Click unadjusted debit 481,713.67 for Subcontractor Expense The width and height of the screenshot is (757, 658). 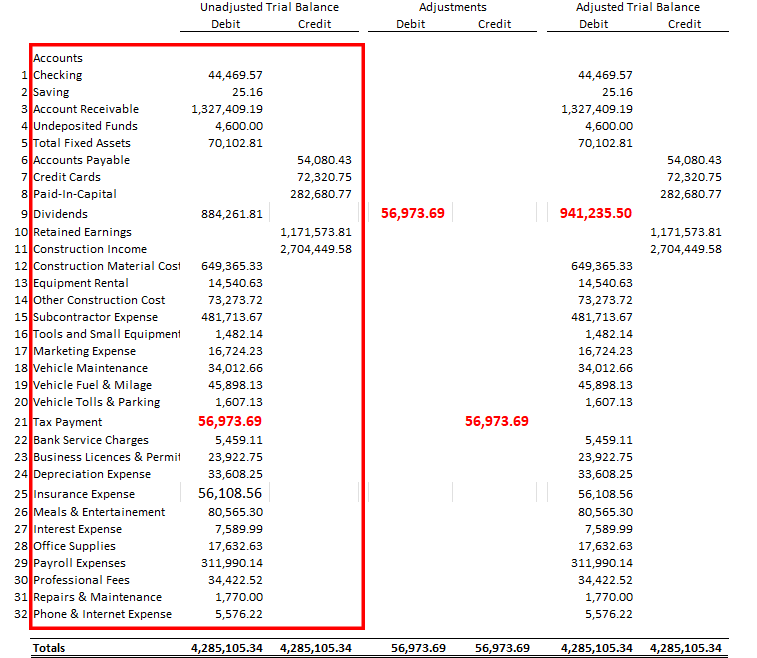[232, 317]
